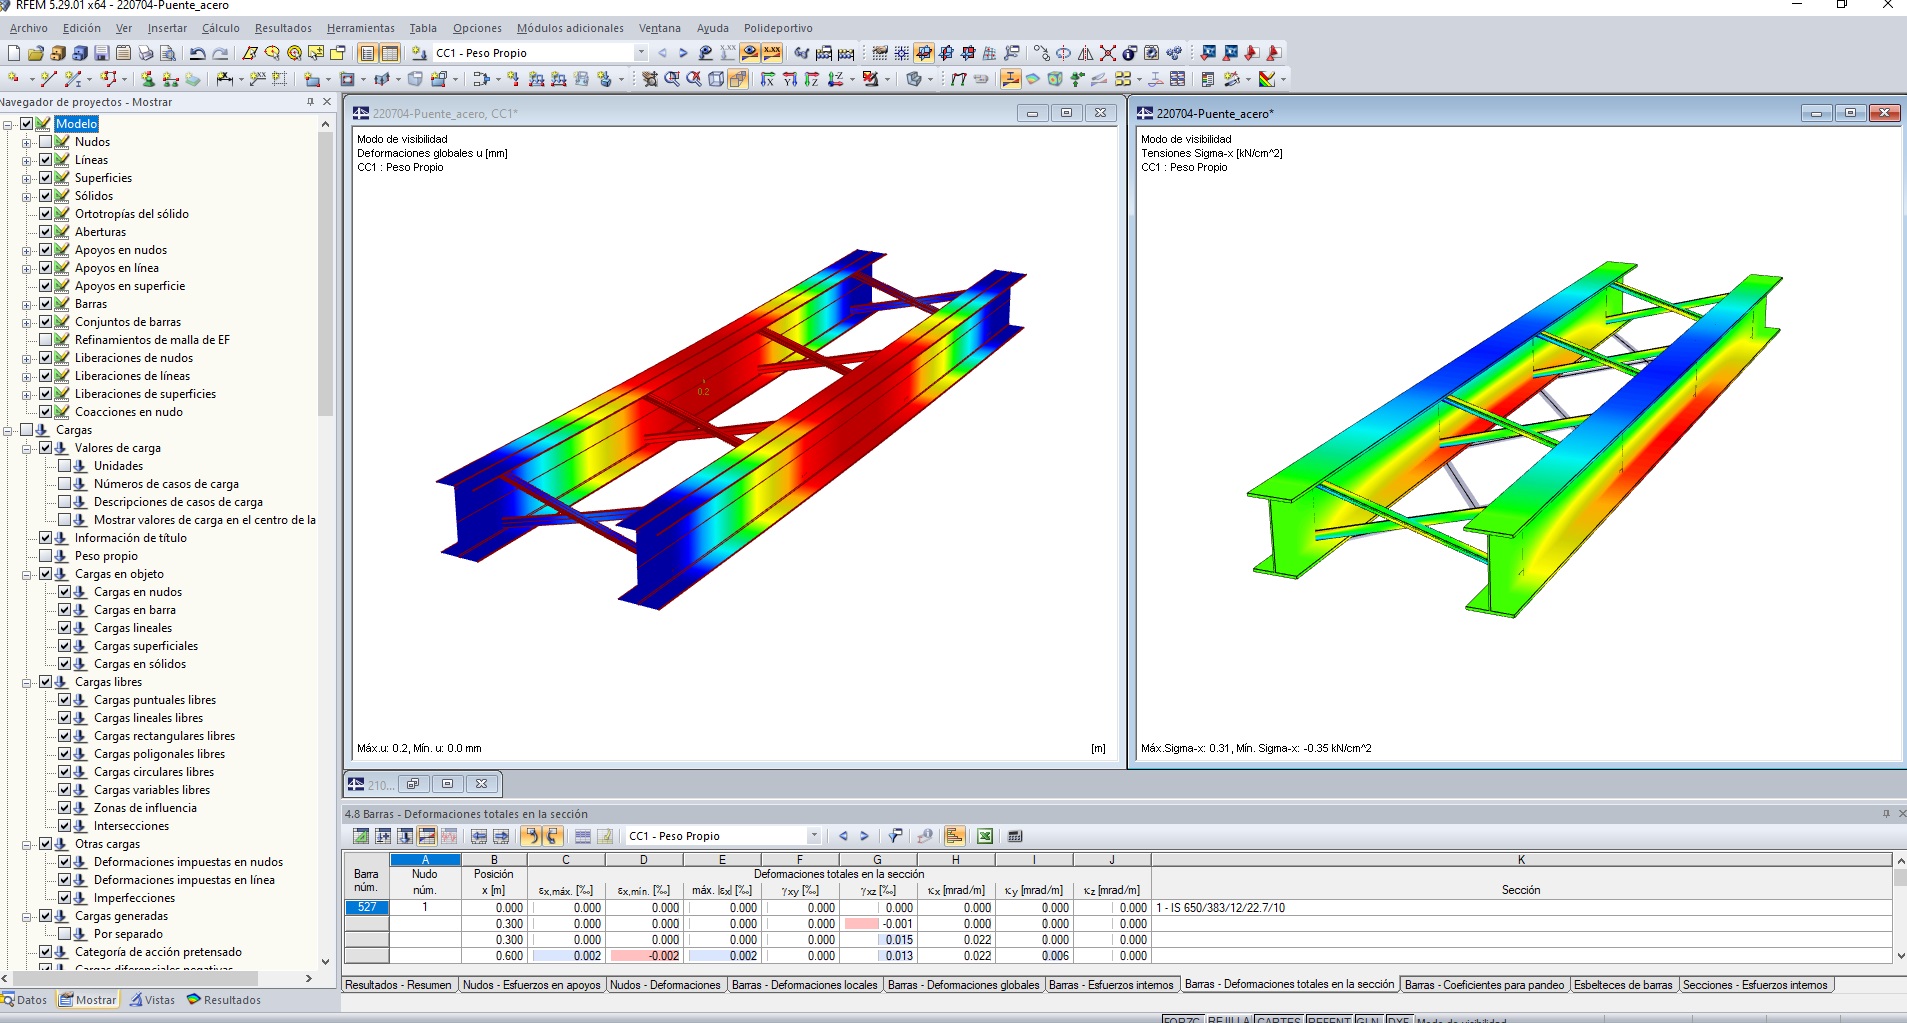Select the mirror tool icon
Screen dimensions: 1907x1023
pos(1085,53)
